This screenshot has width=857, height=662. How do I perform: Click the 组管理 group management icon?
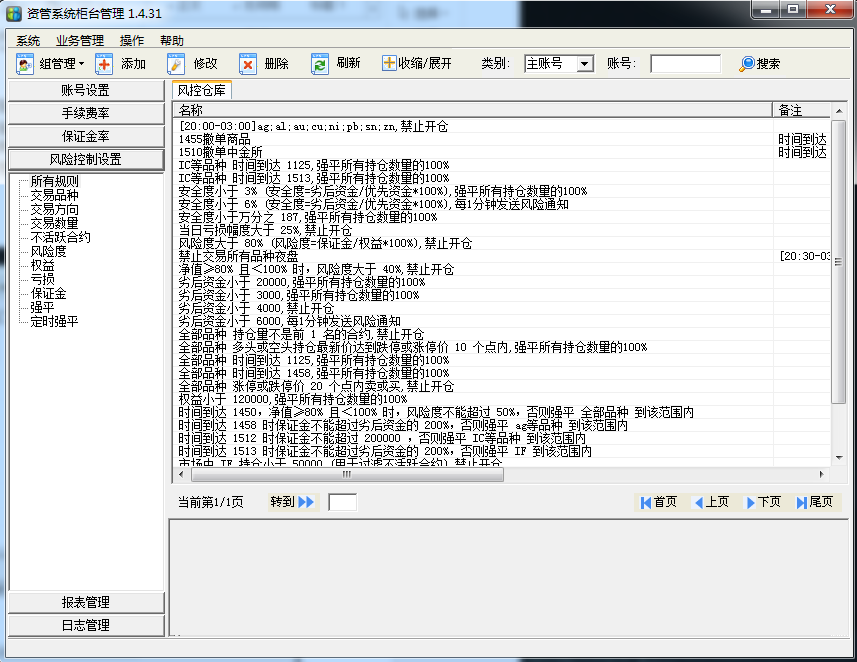[x=25, y=64]
